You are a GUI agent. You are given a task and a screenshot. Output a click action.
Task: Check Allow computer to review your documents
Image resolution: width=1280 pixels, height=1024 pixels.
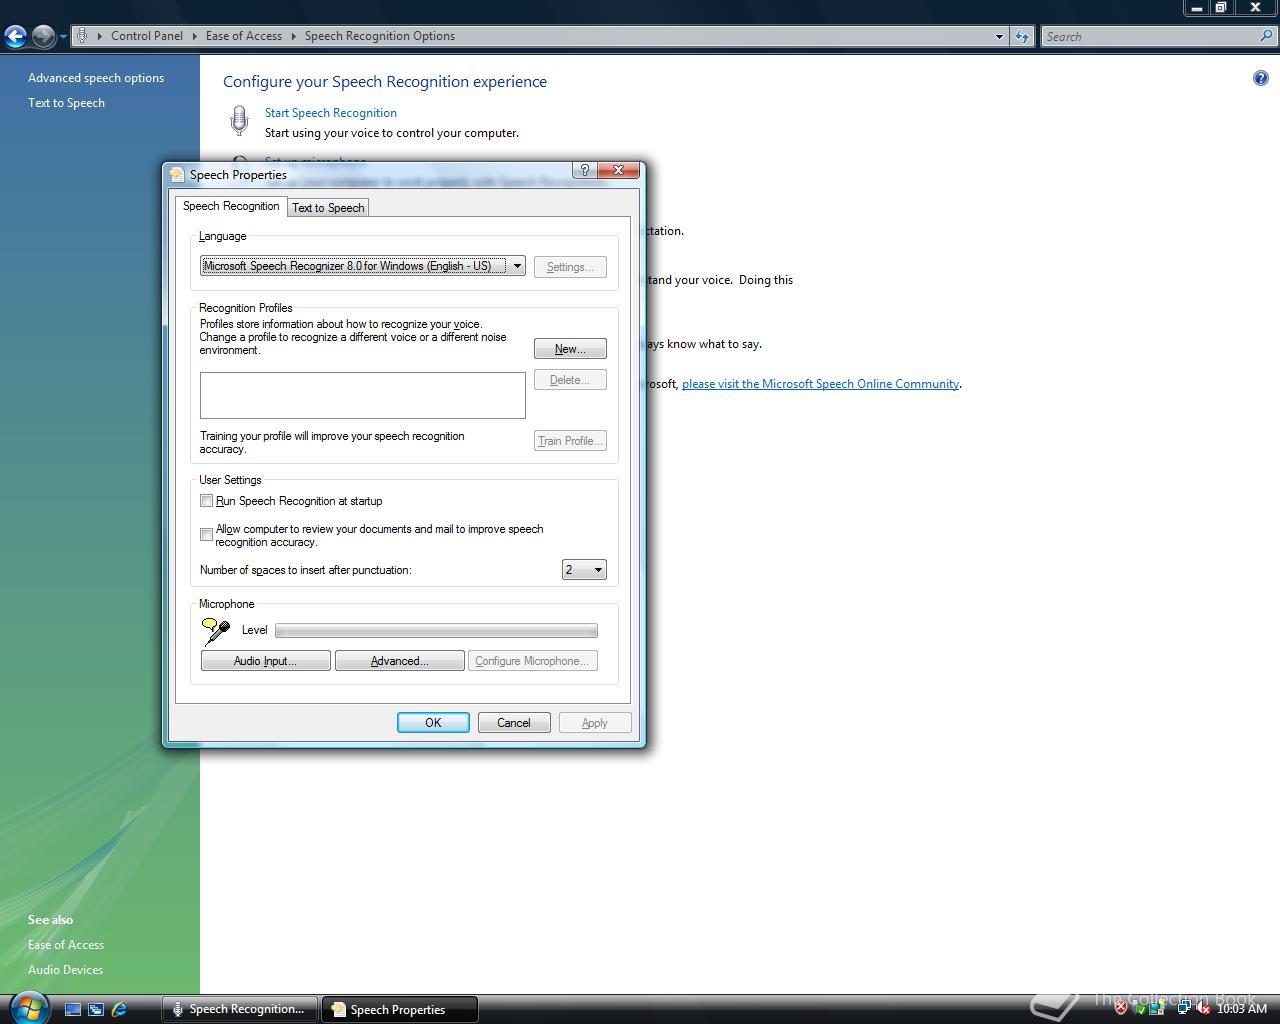pyautogui.click(x=207, y=535)
